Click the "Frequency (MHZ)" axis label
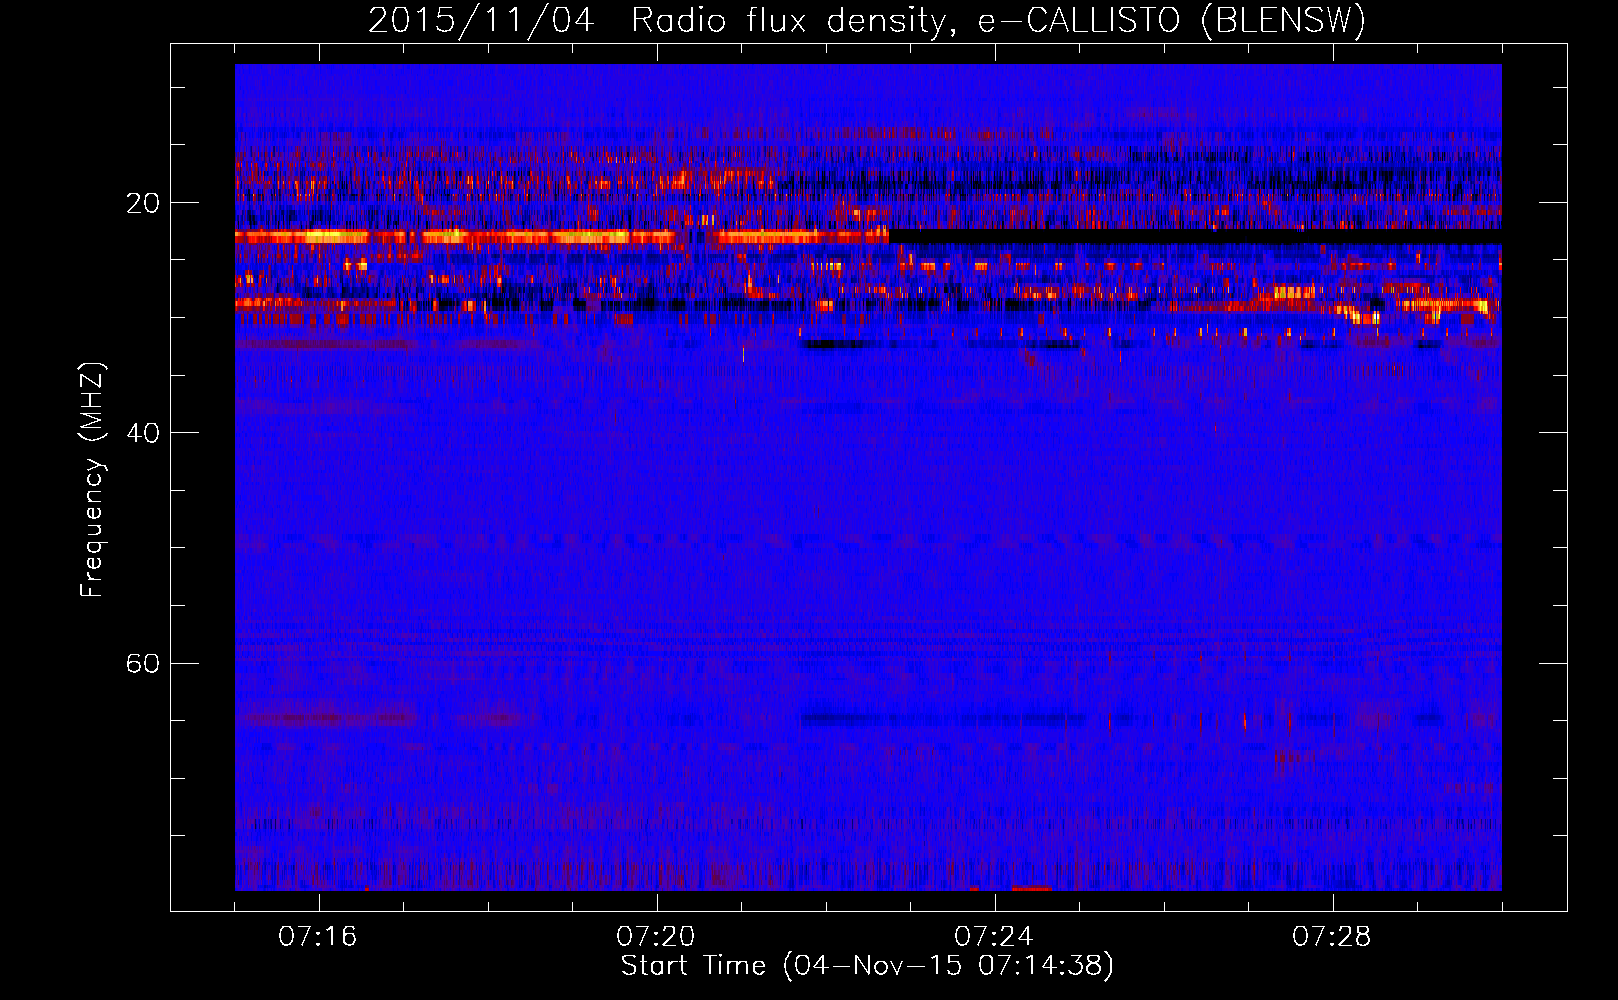Screen dimensions: 1618x1000 coord(92,480)
